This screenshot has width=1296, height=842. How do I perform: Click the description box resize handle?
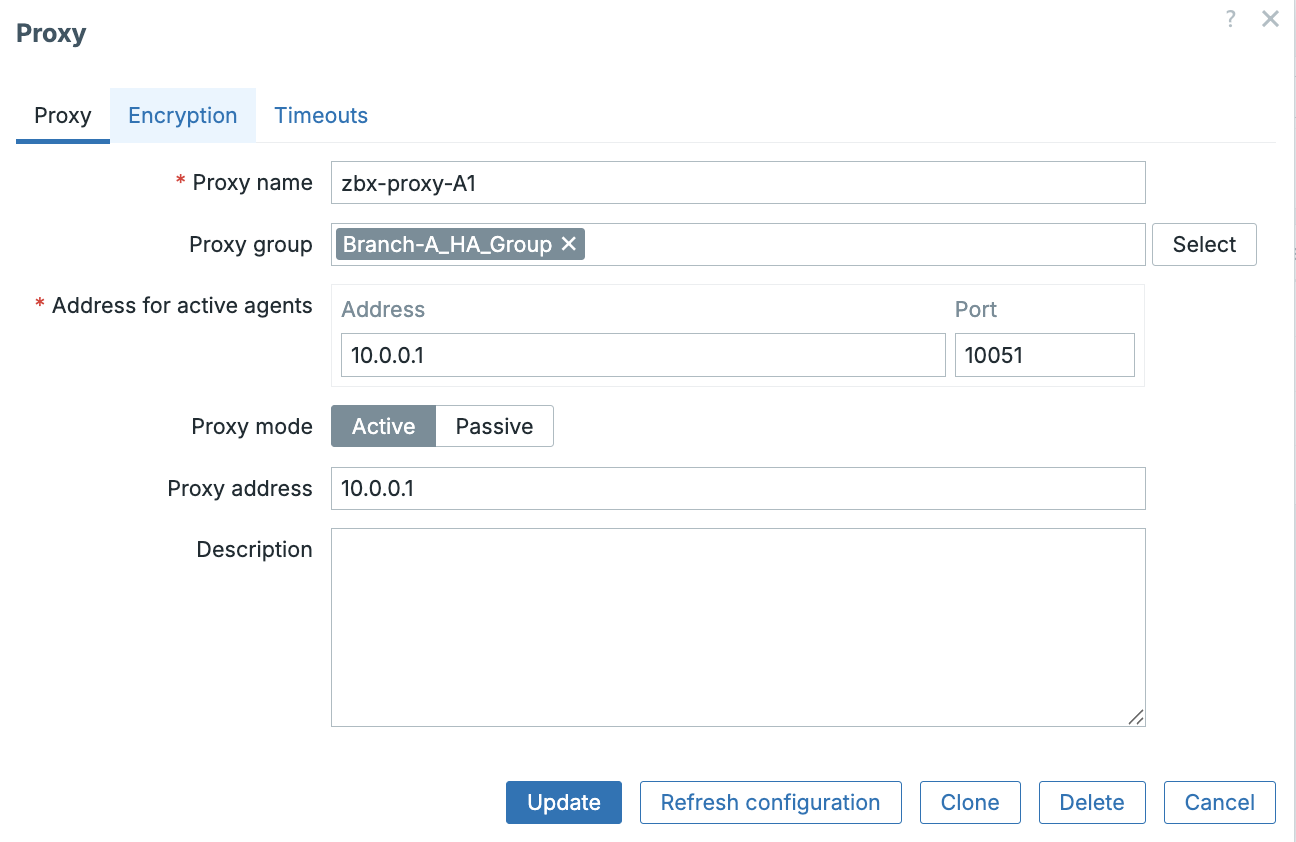[x=1136, y=716]
